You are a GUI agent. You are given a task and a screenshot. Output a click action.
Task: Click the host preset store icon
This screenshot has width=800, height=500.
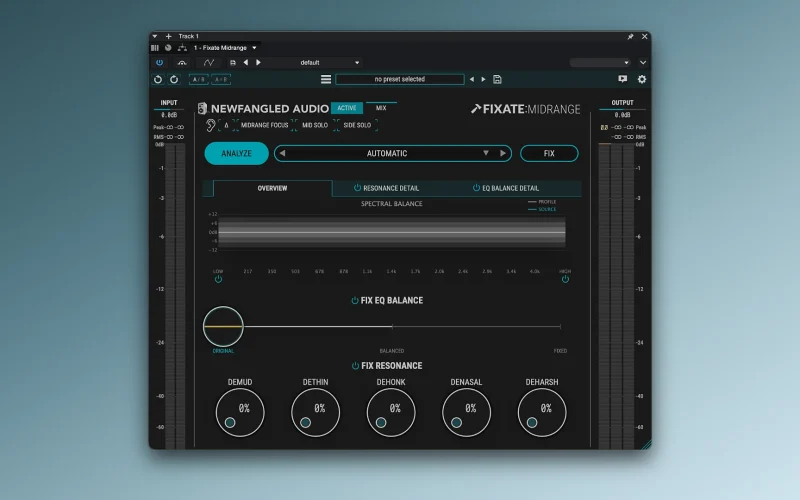click(x=233, y=63)
